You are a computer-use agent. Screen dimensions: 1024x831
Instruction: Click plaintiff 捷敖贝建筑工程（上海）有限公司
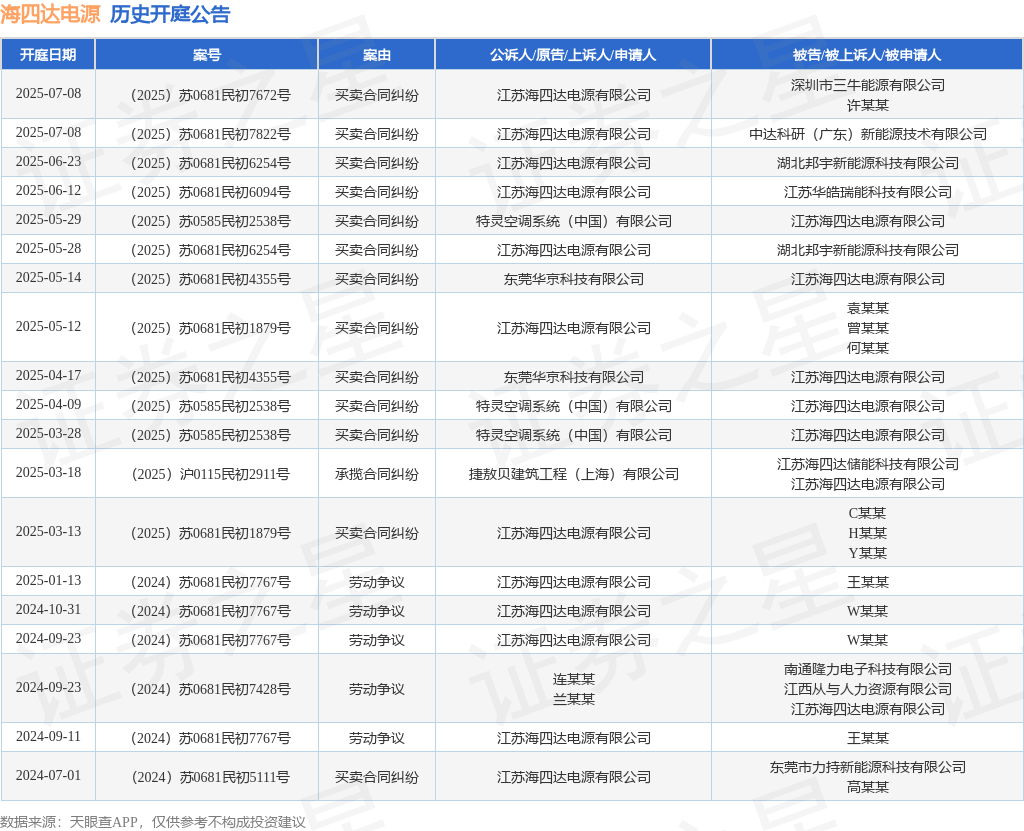click(573, 474)
